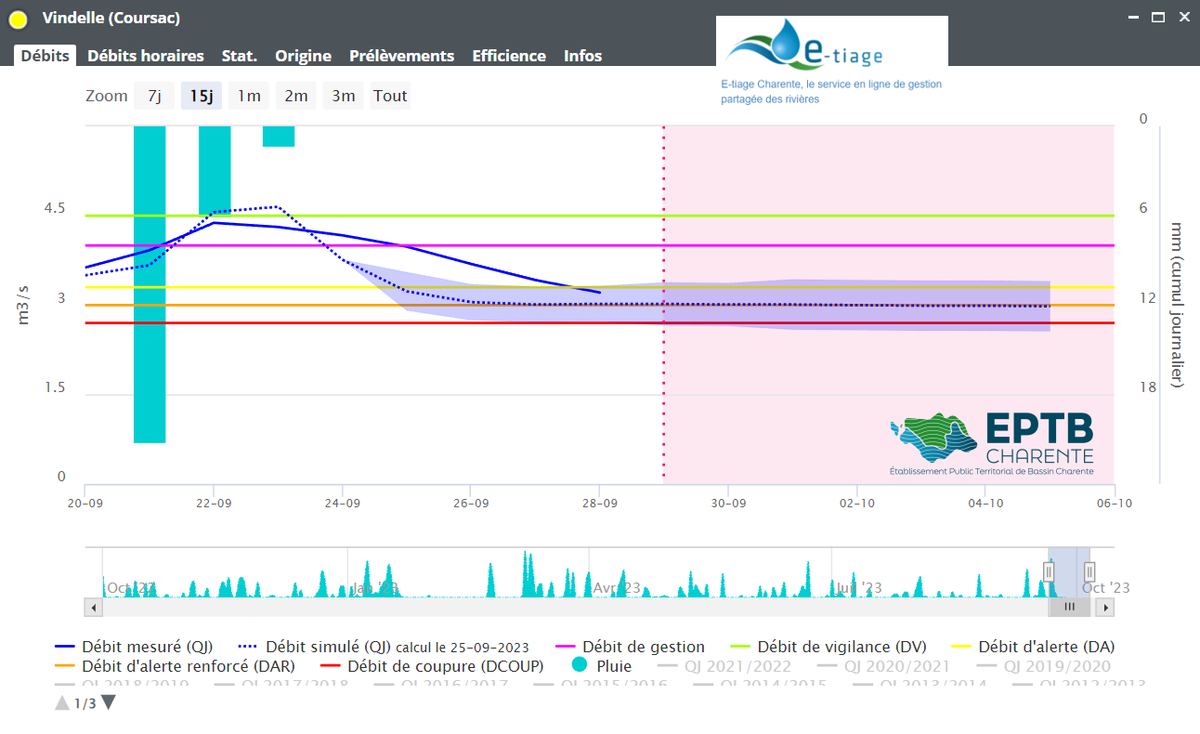Screen dimensions: 1200x734
Task: Set zoom range to 7j
Action: pyautogui.click(x=154, y=96)
